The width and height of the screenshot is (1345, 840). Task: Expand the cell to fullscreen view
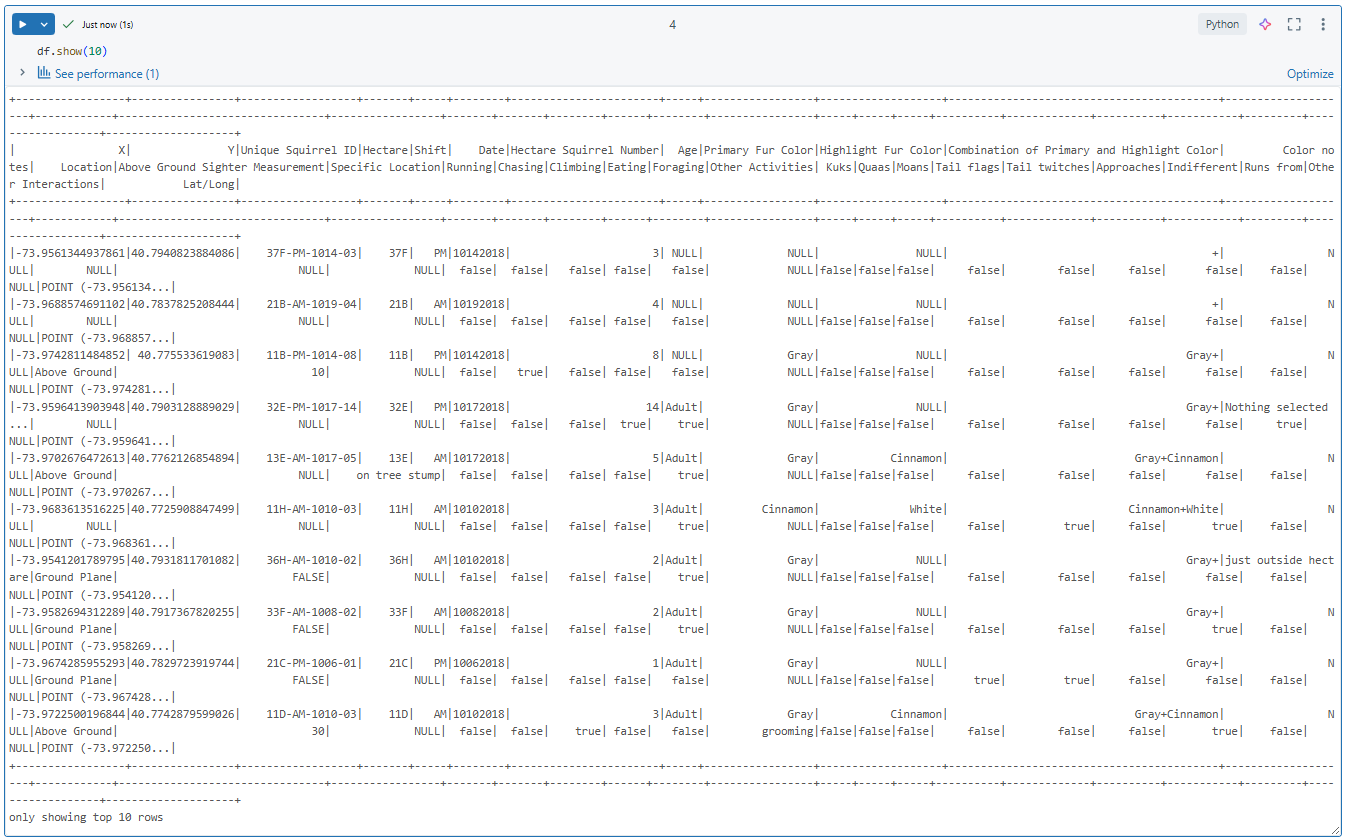click(1294, 24)
